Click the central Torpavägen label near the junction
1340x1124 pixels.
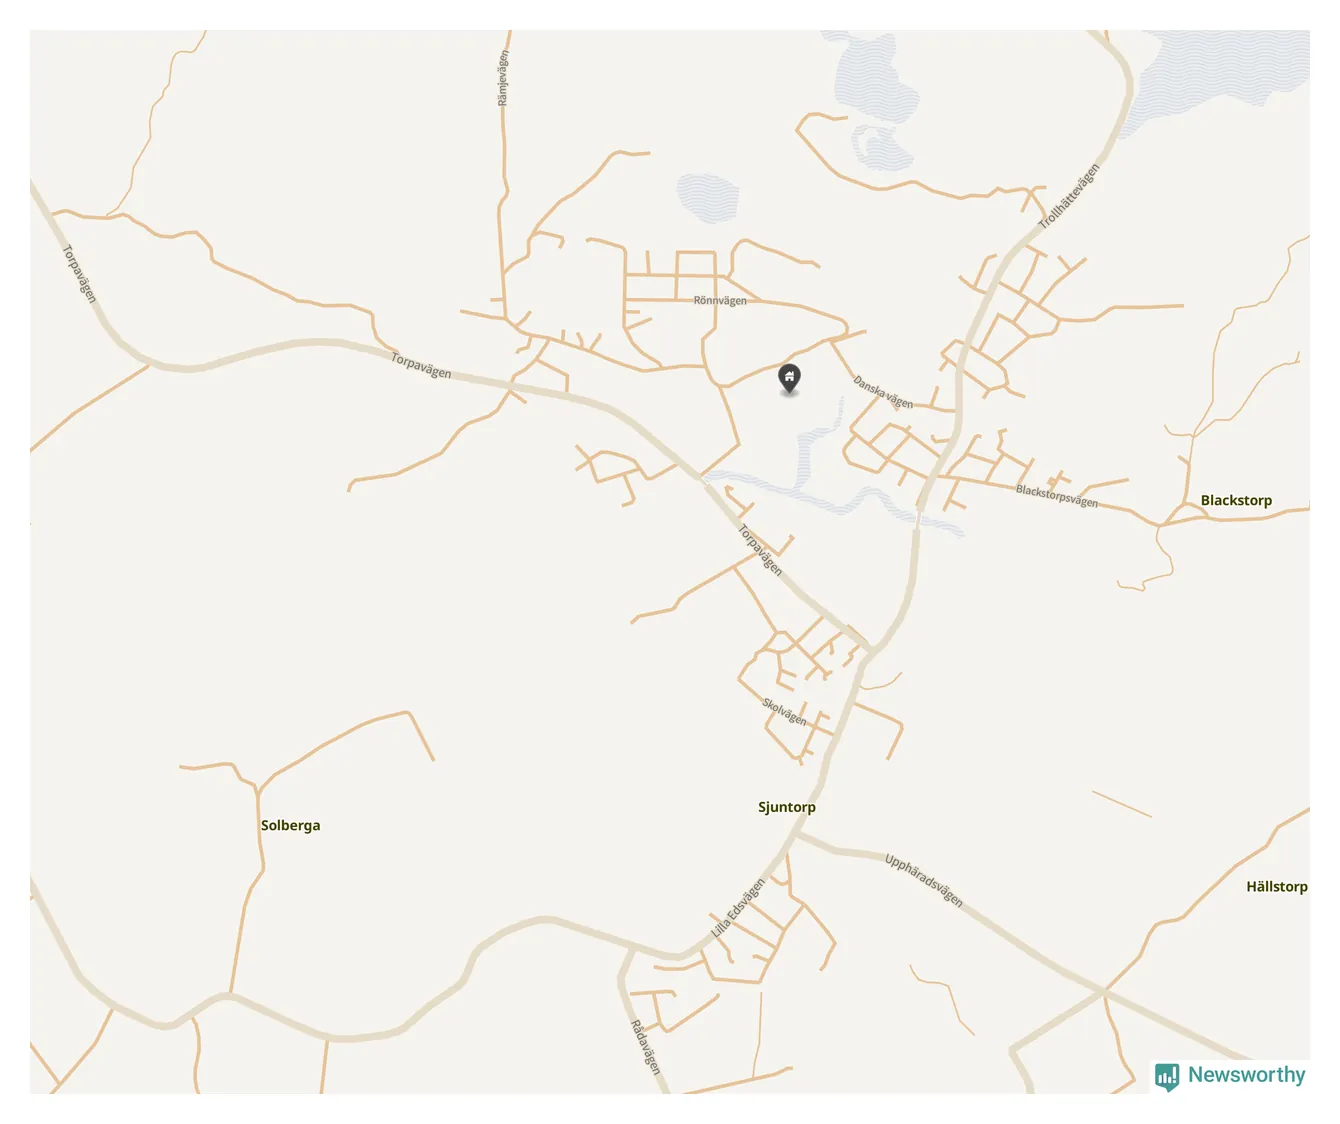[x=421, y=366]
